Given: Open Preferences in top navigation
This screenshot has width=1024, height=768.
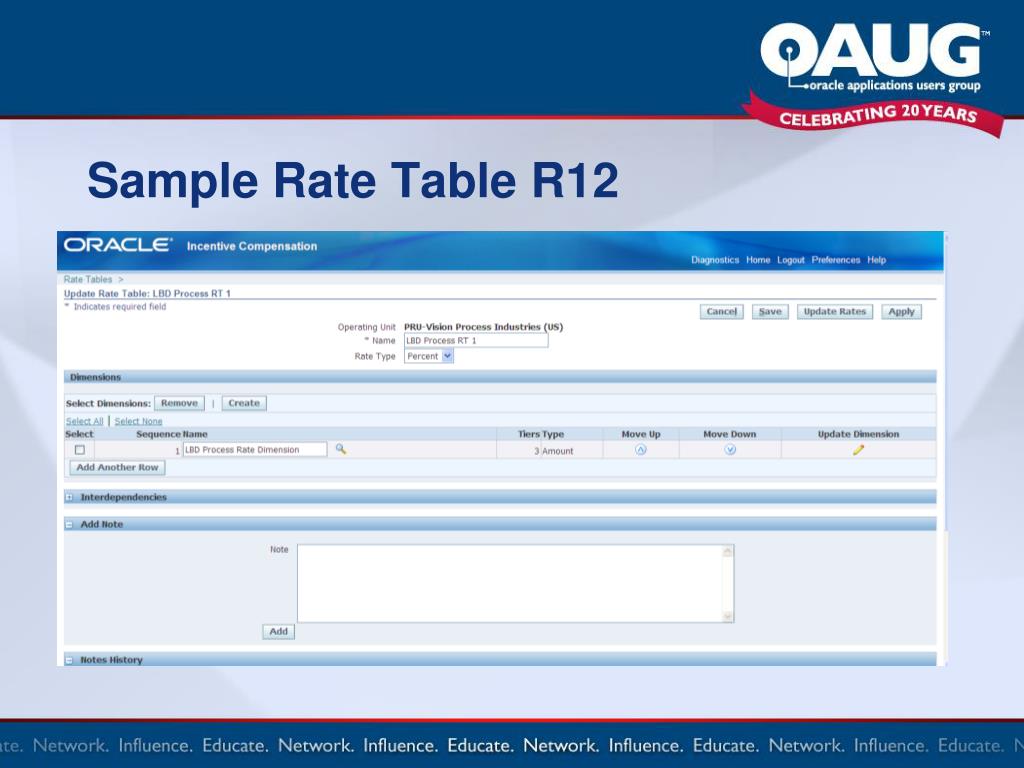Looking at the screenshot, I should 836,260.
